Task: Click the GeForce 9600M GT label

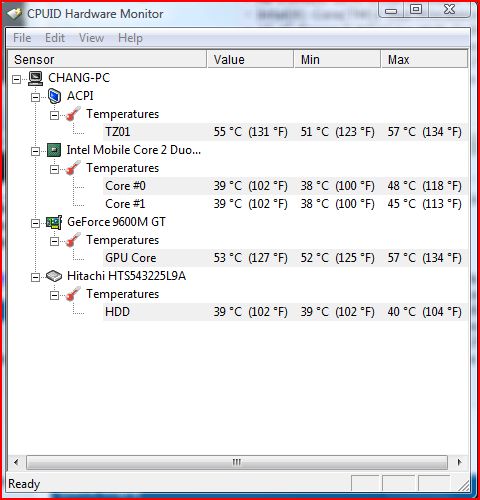Action: 116,222
